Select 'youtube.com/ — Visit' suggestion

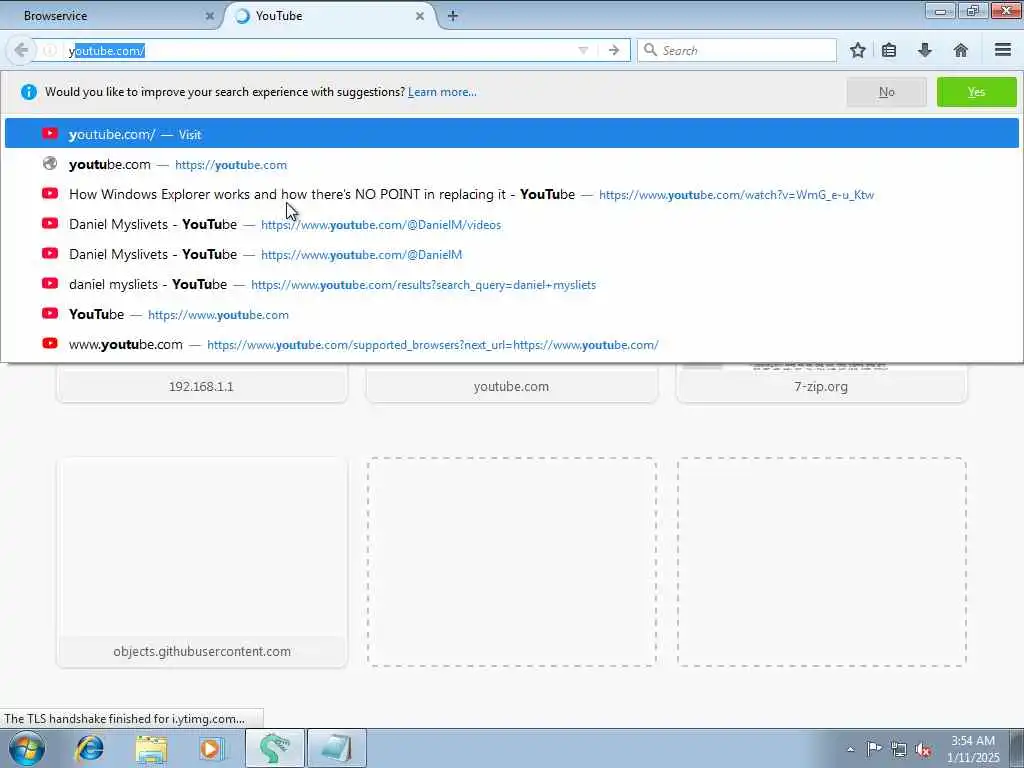[511, 134]
